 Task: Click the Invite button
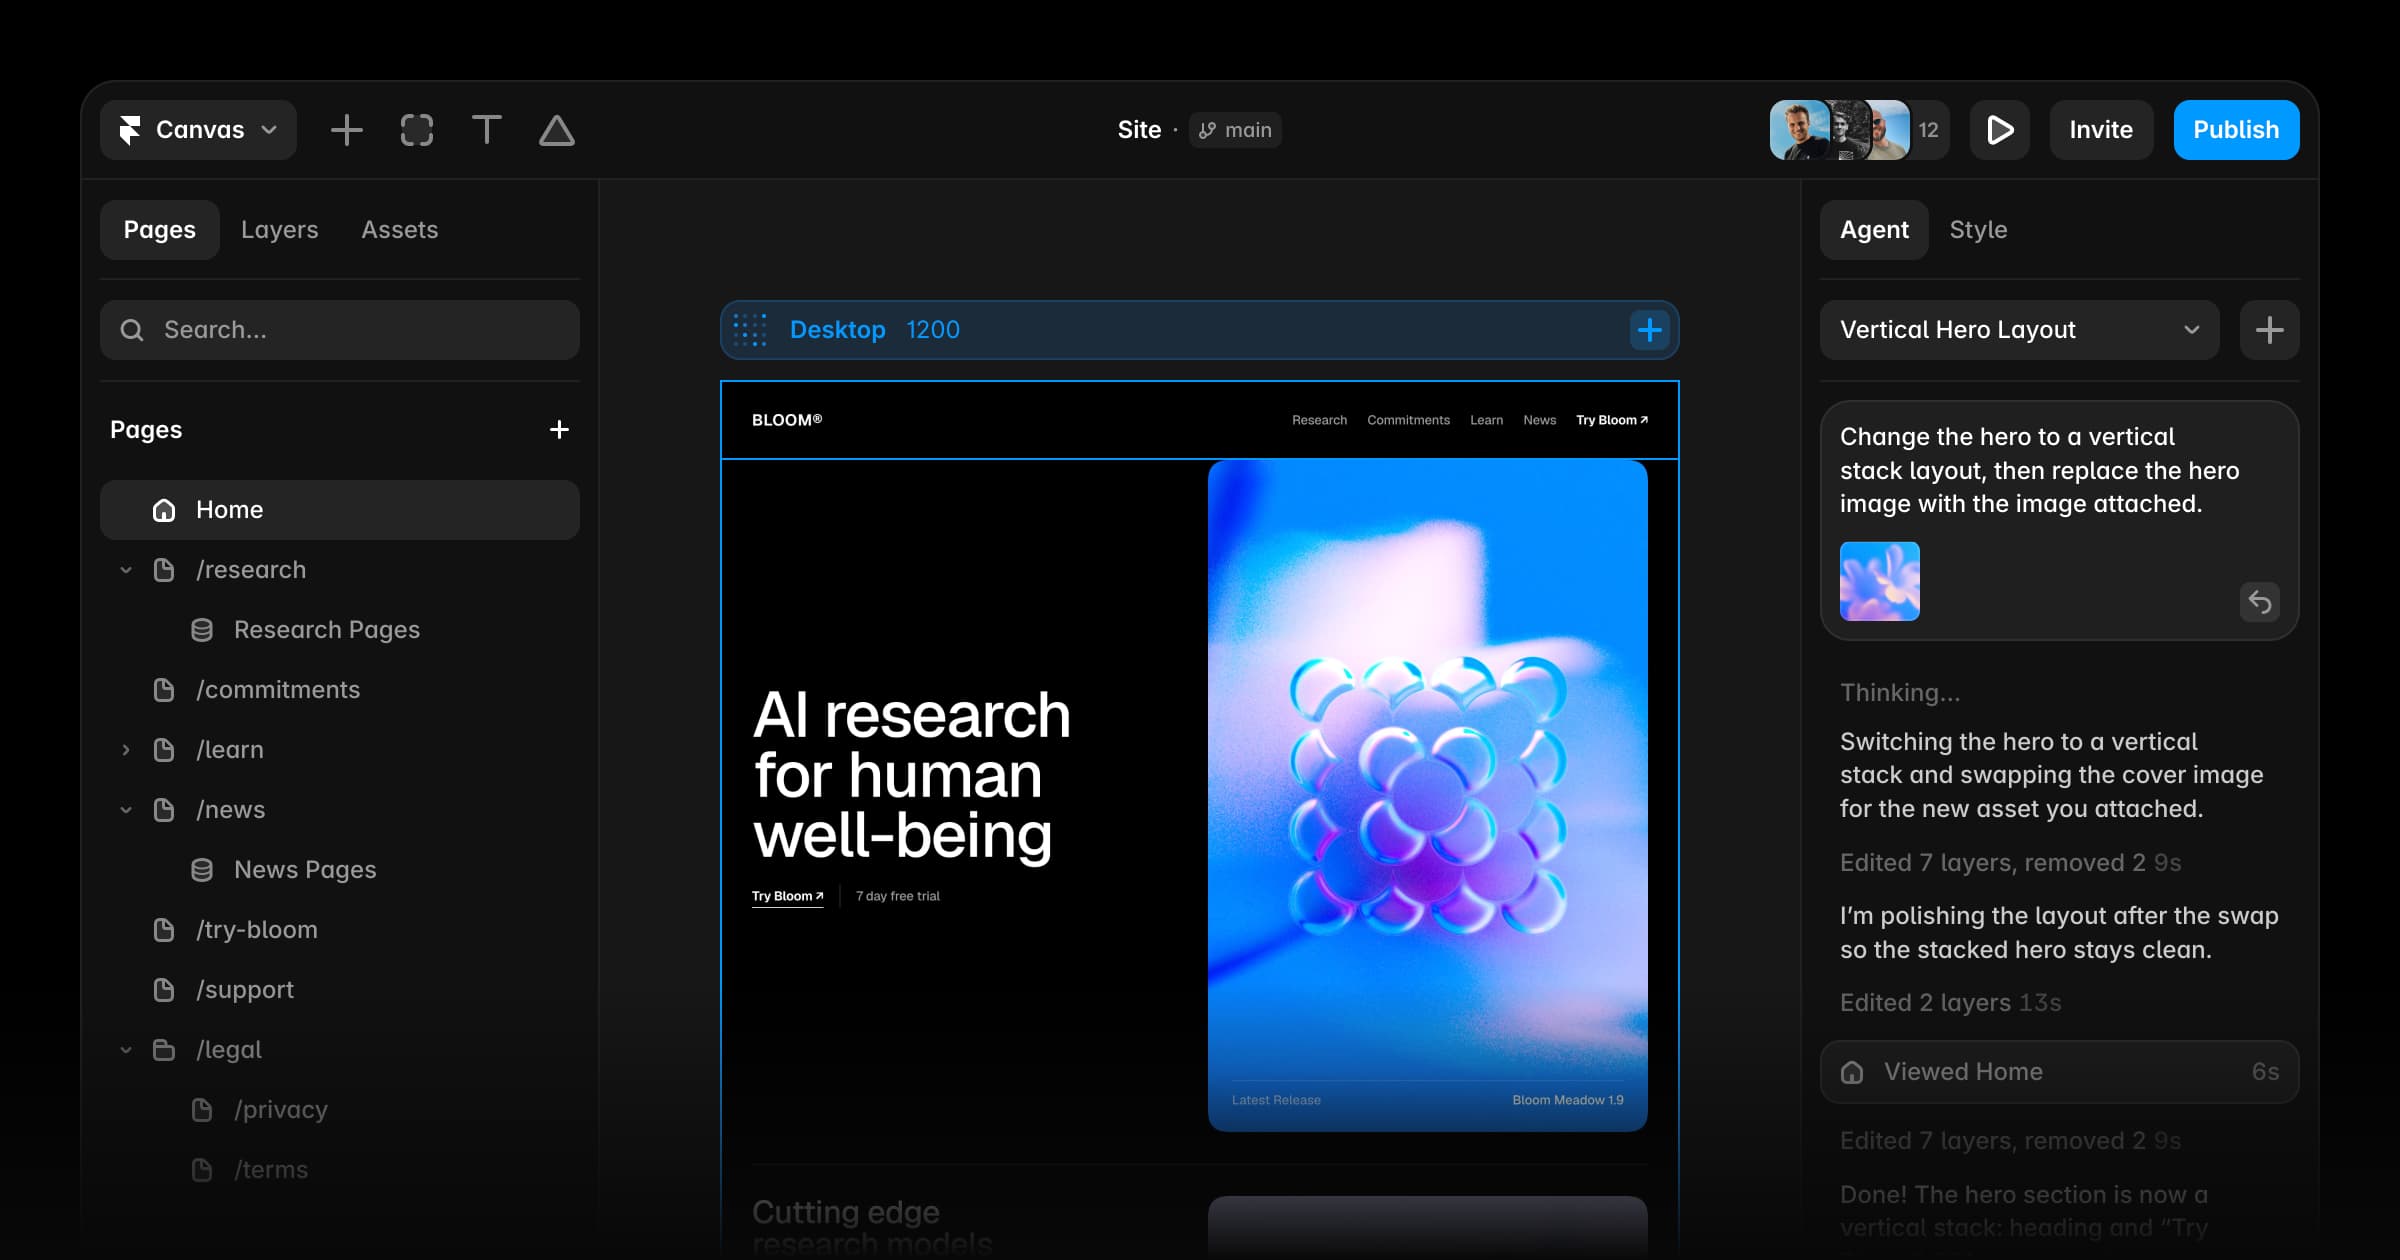tap(2101, 130)
